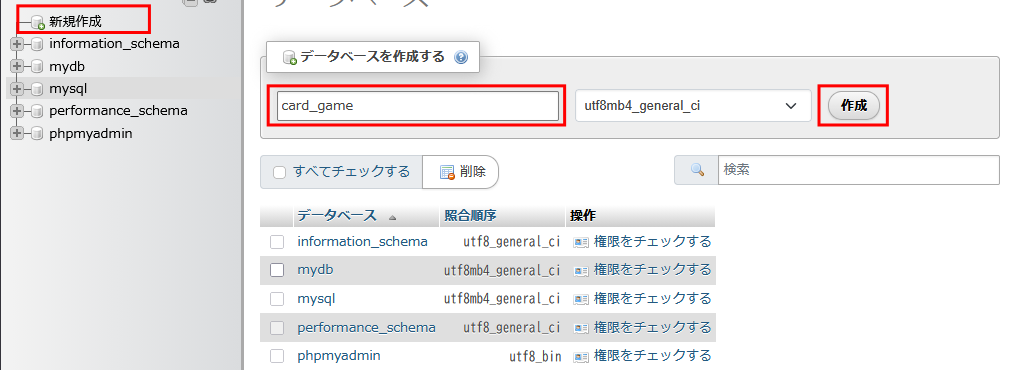This screenshot has height=370, width=1015.
Task: Click the delete icon beside 削除
Action: pos(447,172)
